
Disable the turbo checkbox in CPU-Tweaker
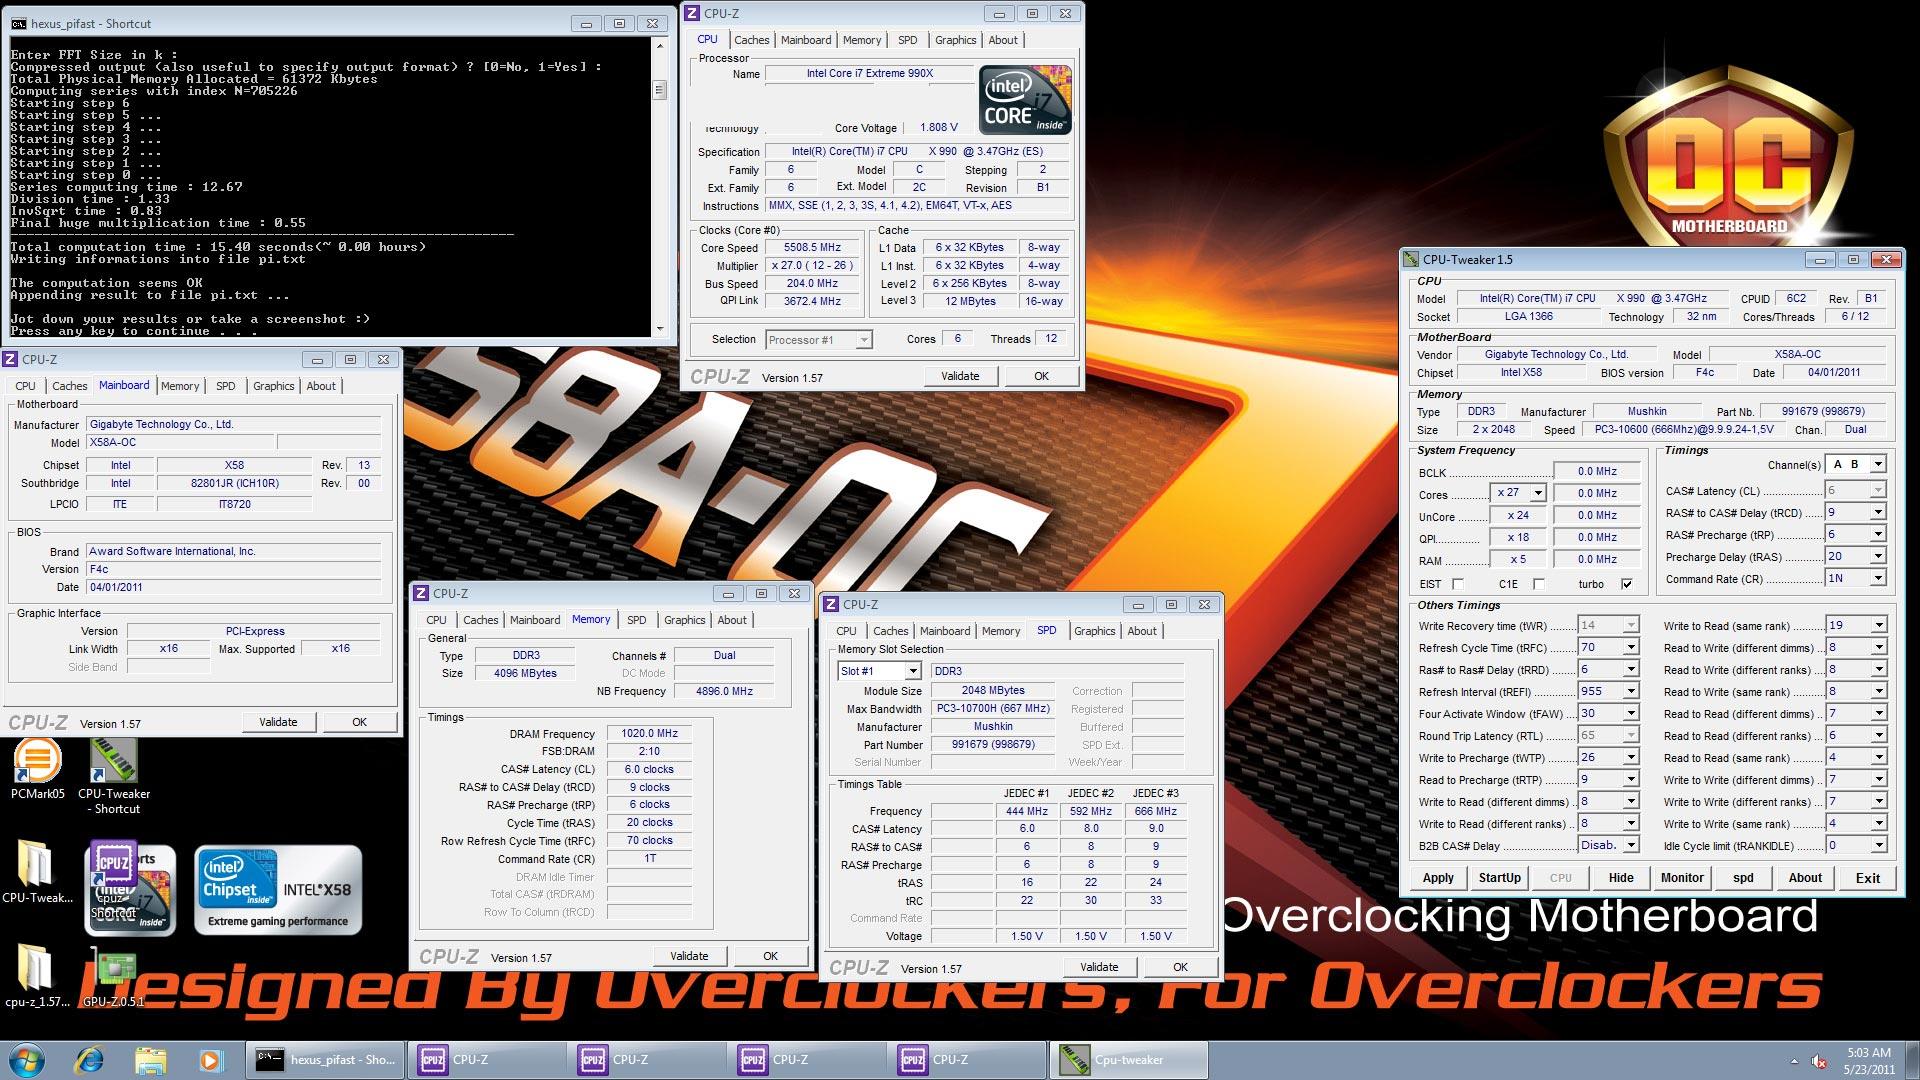click(1627, 584)
